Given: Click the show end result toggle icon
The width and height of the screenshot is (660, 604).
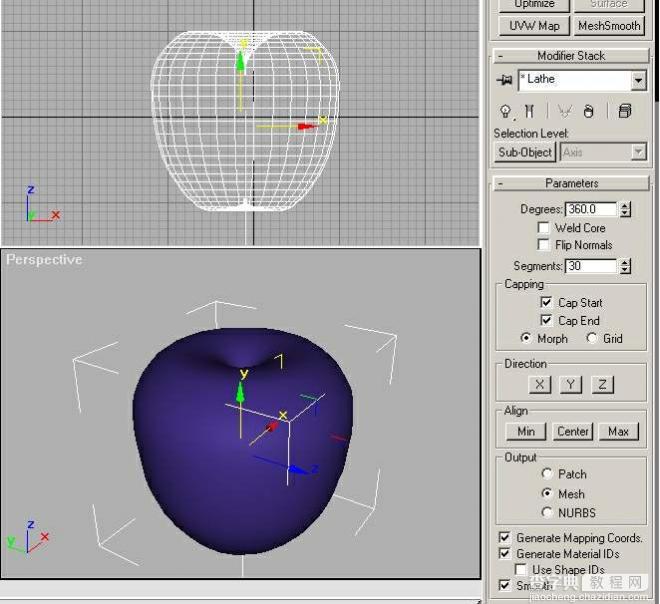Looking at the screenshot, I should [x=529, y=112].
